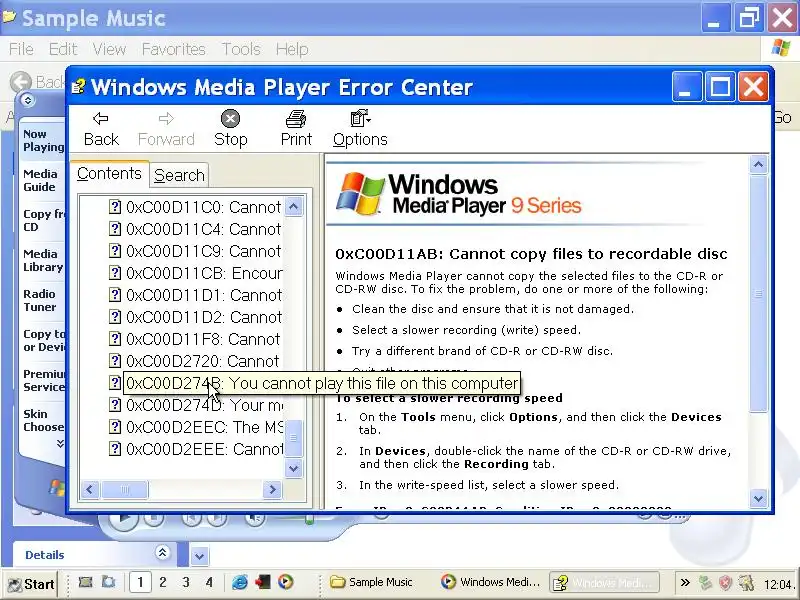Switch to the Search tab
800x600 pixels.
179,176
